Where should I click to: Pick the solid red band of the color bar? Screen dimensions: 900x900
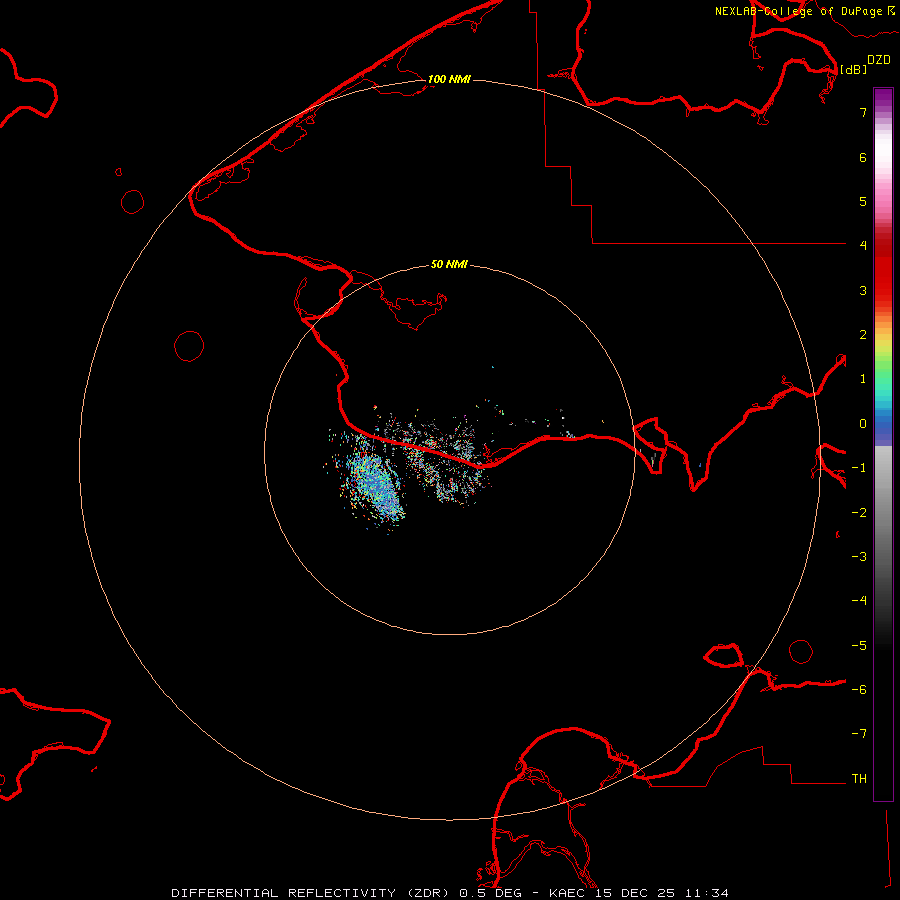[883, 270]
